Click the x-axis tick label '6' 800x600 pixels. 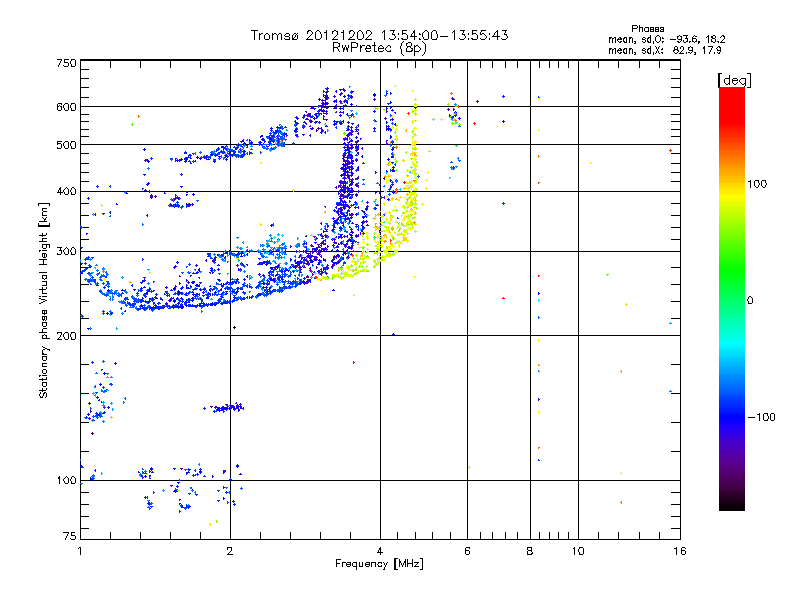467,551
